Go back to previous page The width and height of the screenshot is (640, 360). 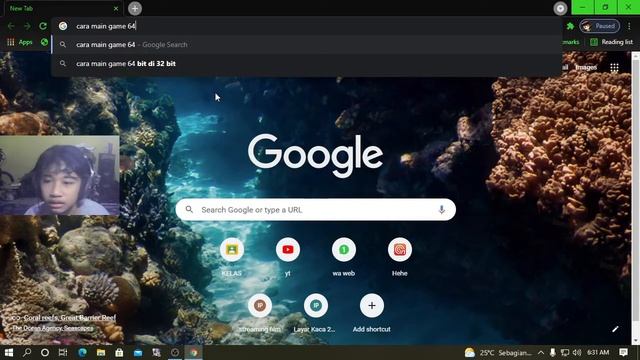11,26
